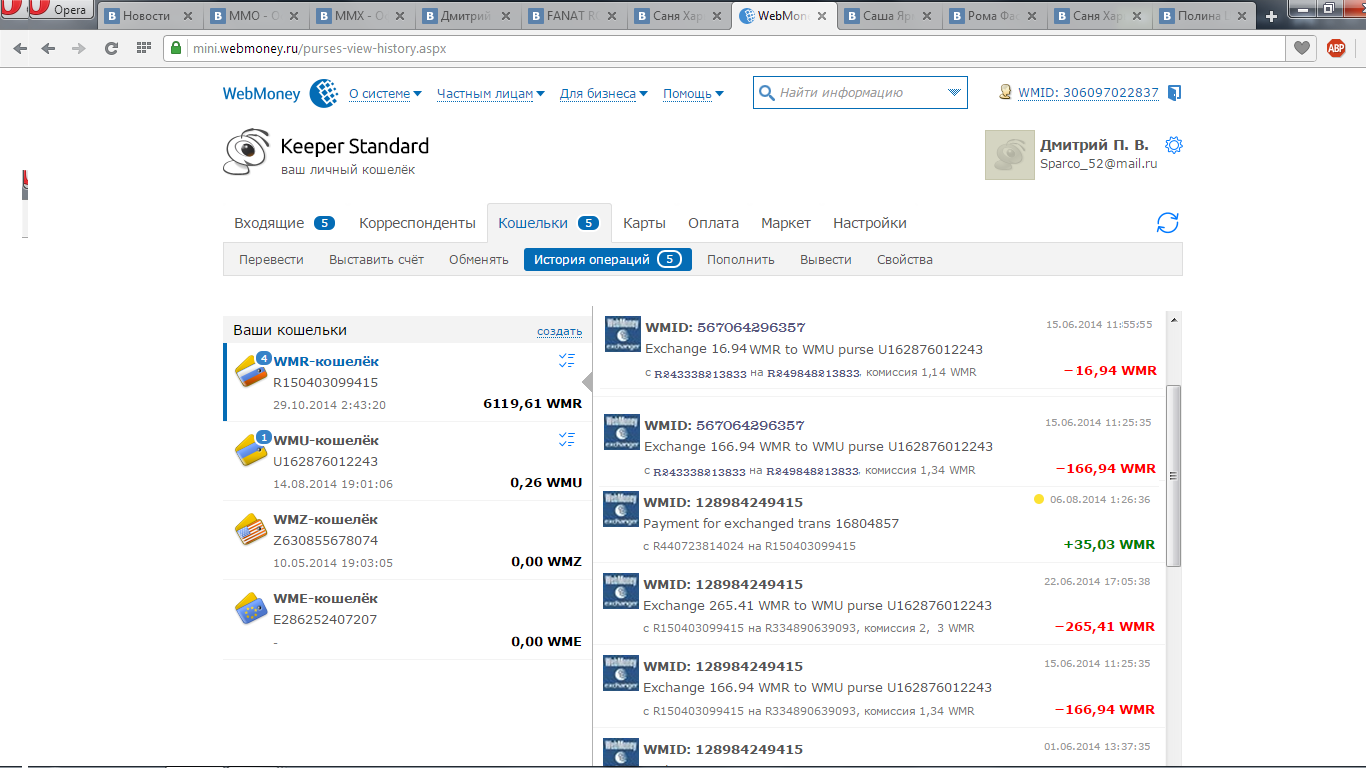Switch to the Настройки tab
1366x768 pixels.
870,223
